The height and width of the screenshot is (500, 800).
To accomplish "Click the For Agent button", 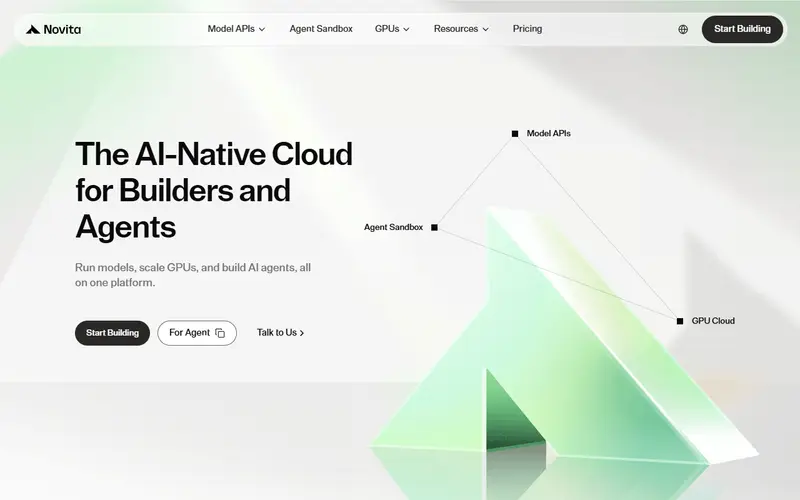I will (x=197, y=333).
